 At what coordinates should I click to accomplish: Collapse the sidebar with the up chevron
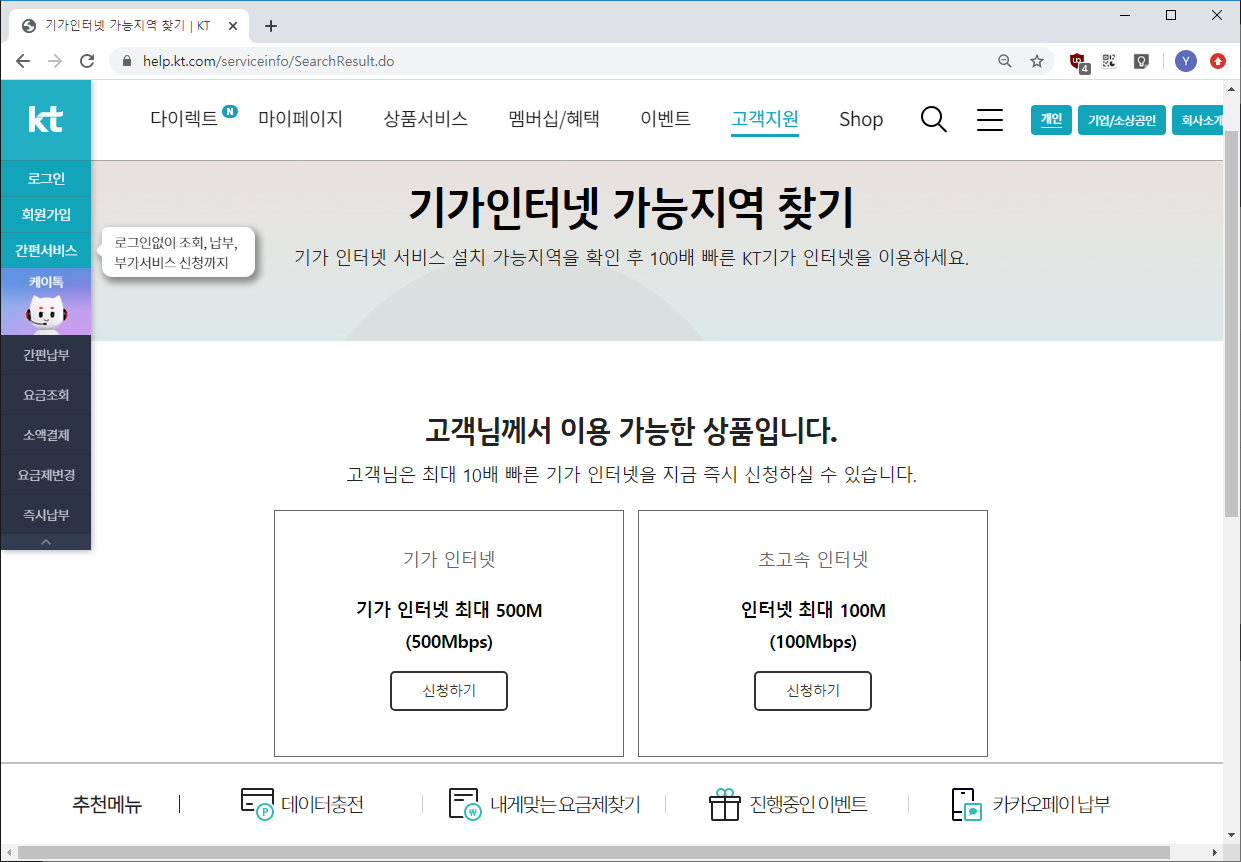(x=45, y=541)
